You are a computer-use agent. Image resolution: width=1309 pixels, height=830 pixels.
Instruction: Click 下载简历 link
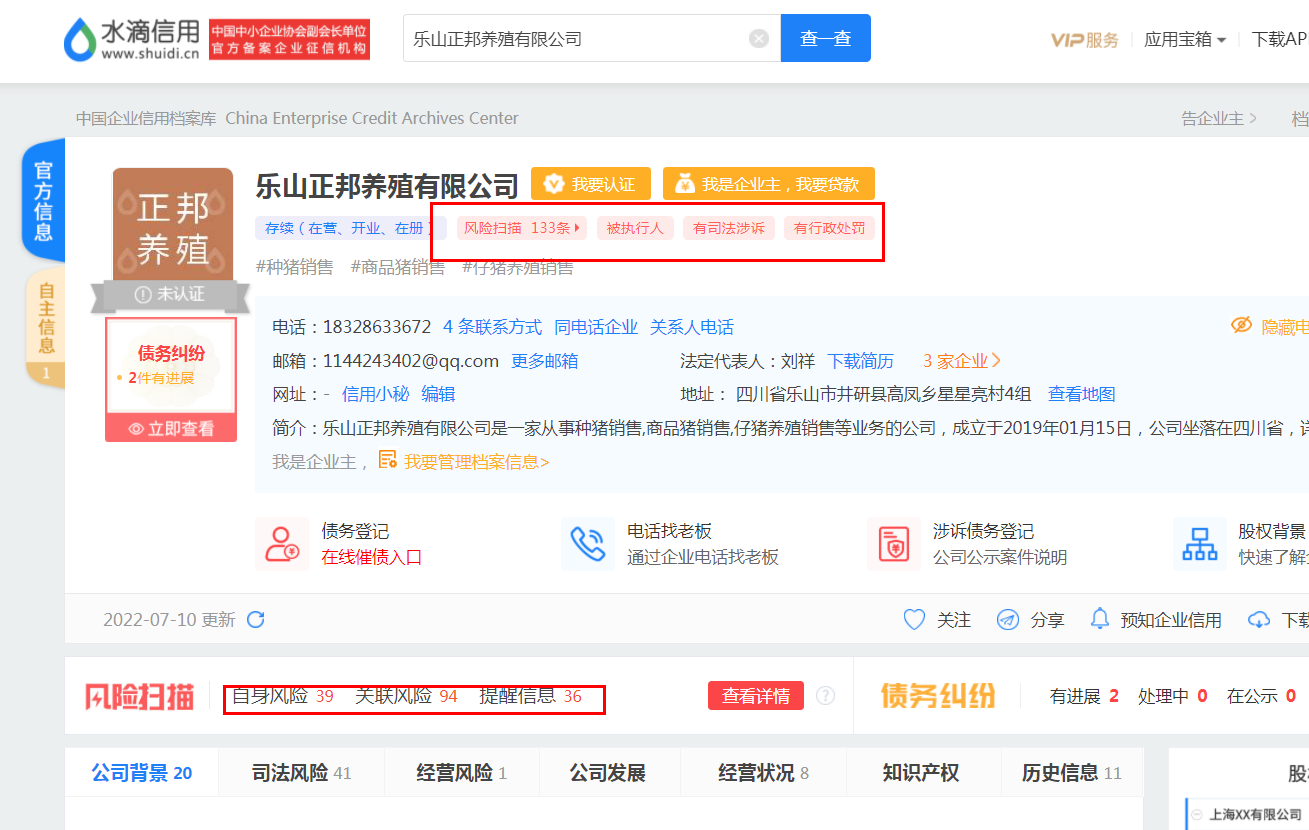pos(861,361)
